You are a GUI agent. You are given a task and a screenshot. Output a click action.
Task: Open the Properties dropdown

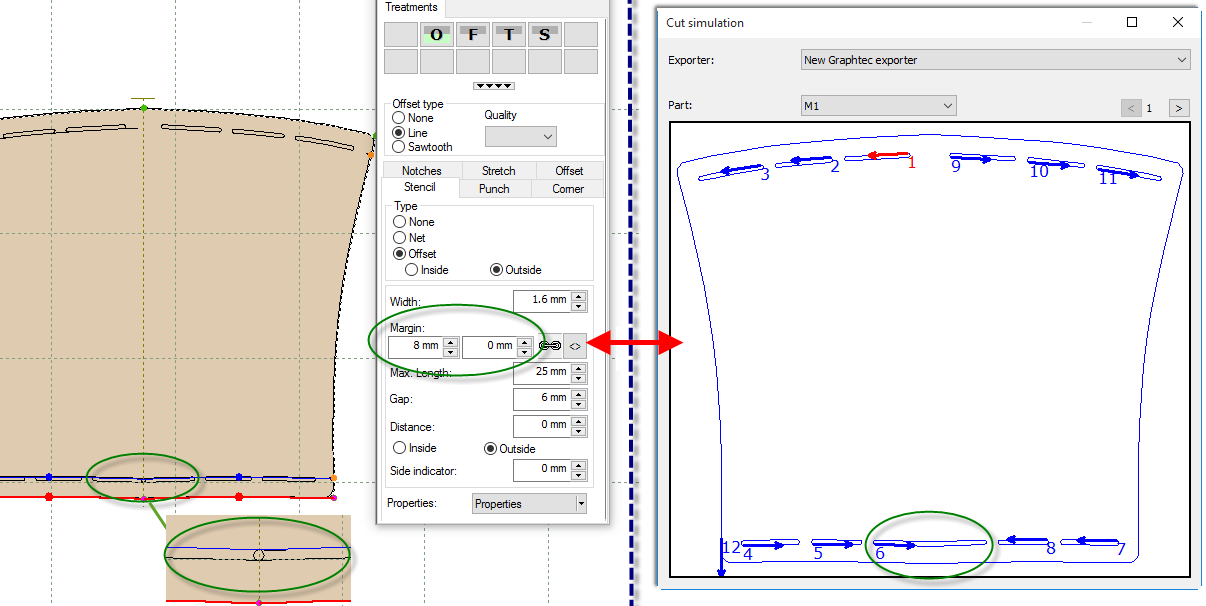(529, 504)
